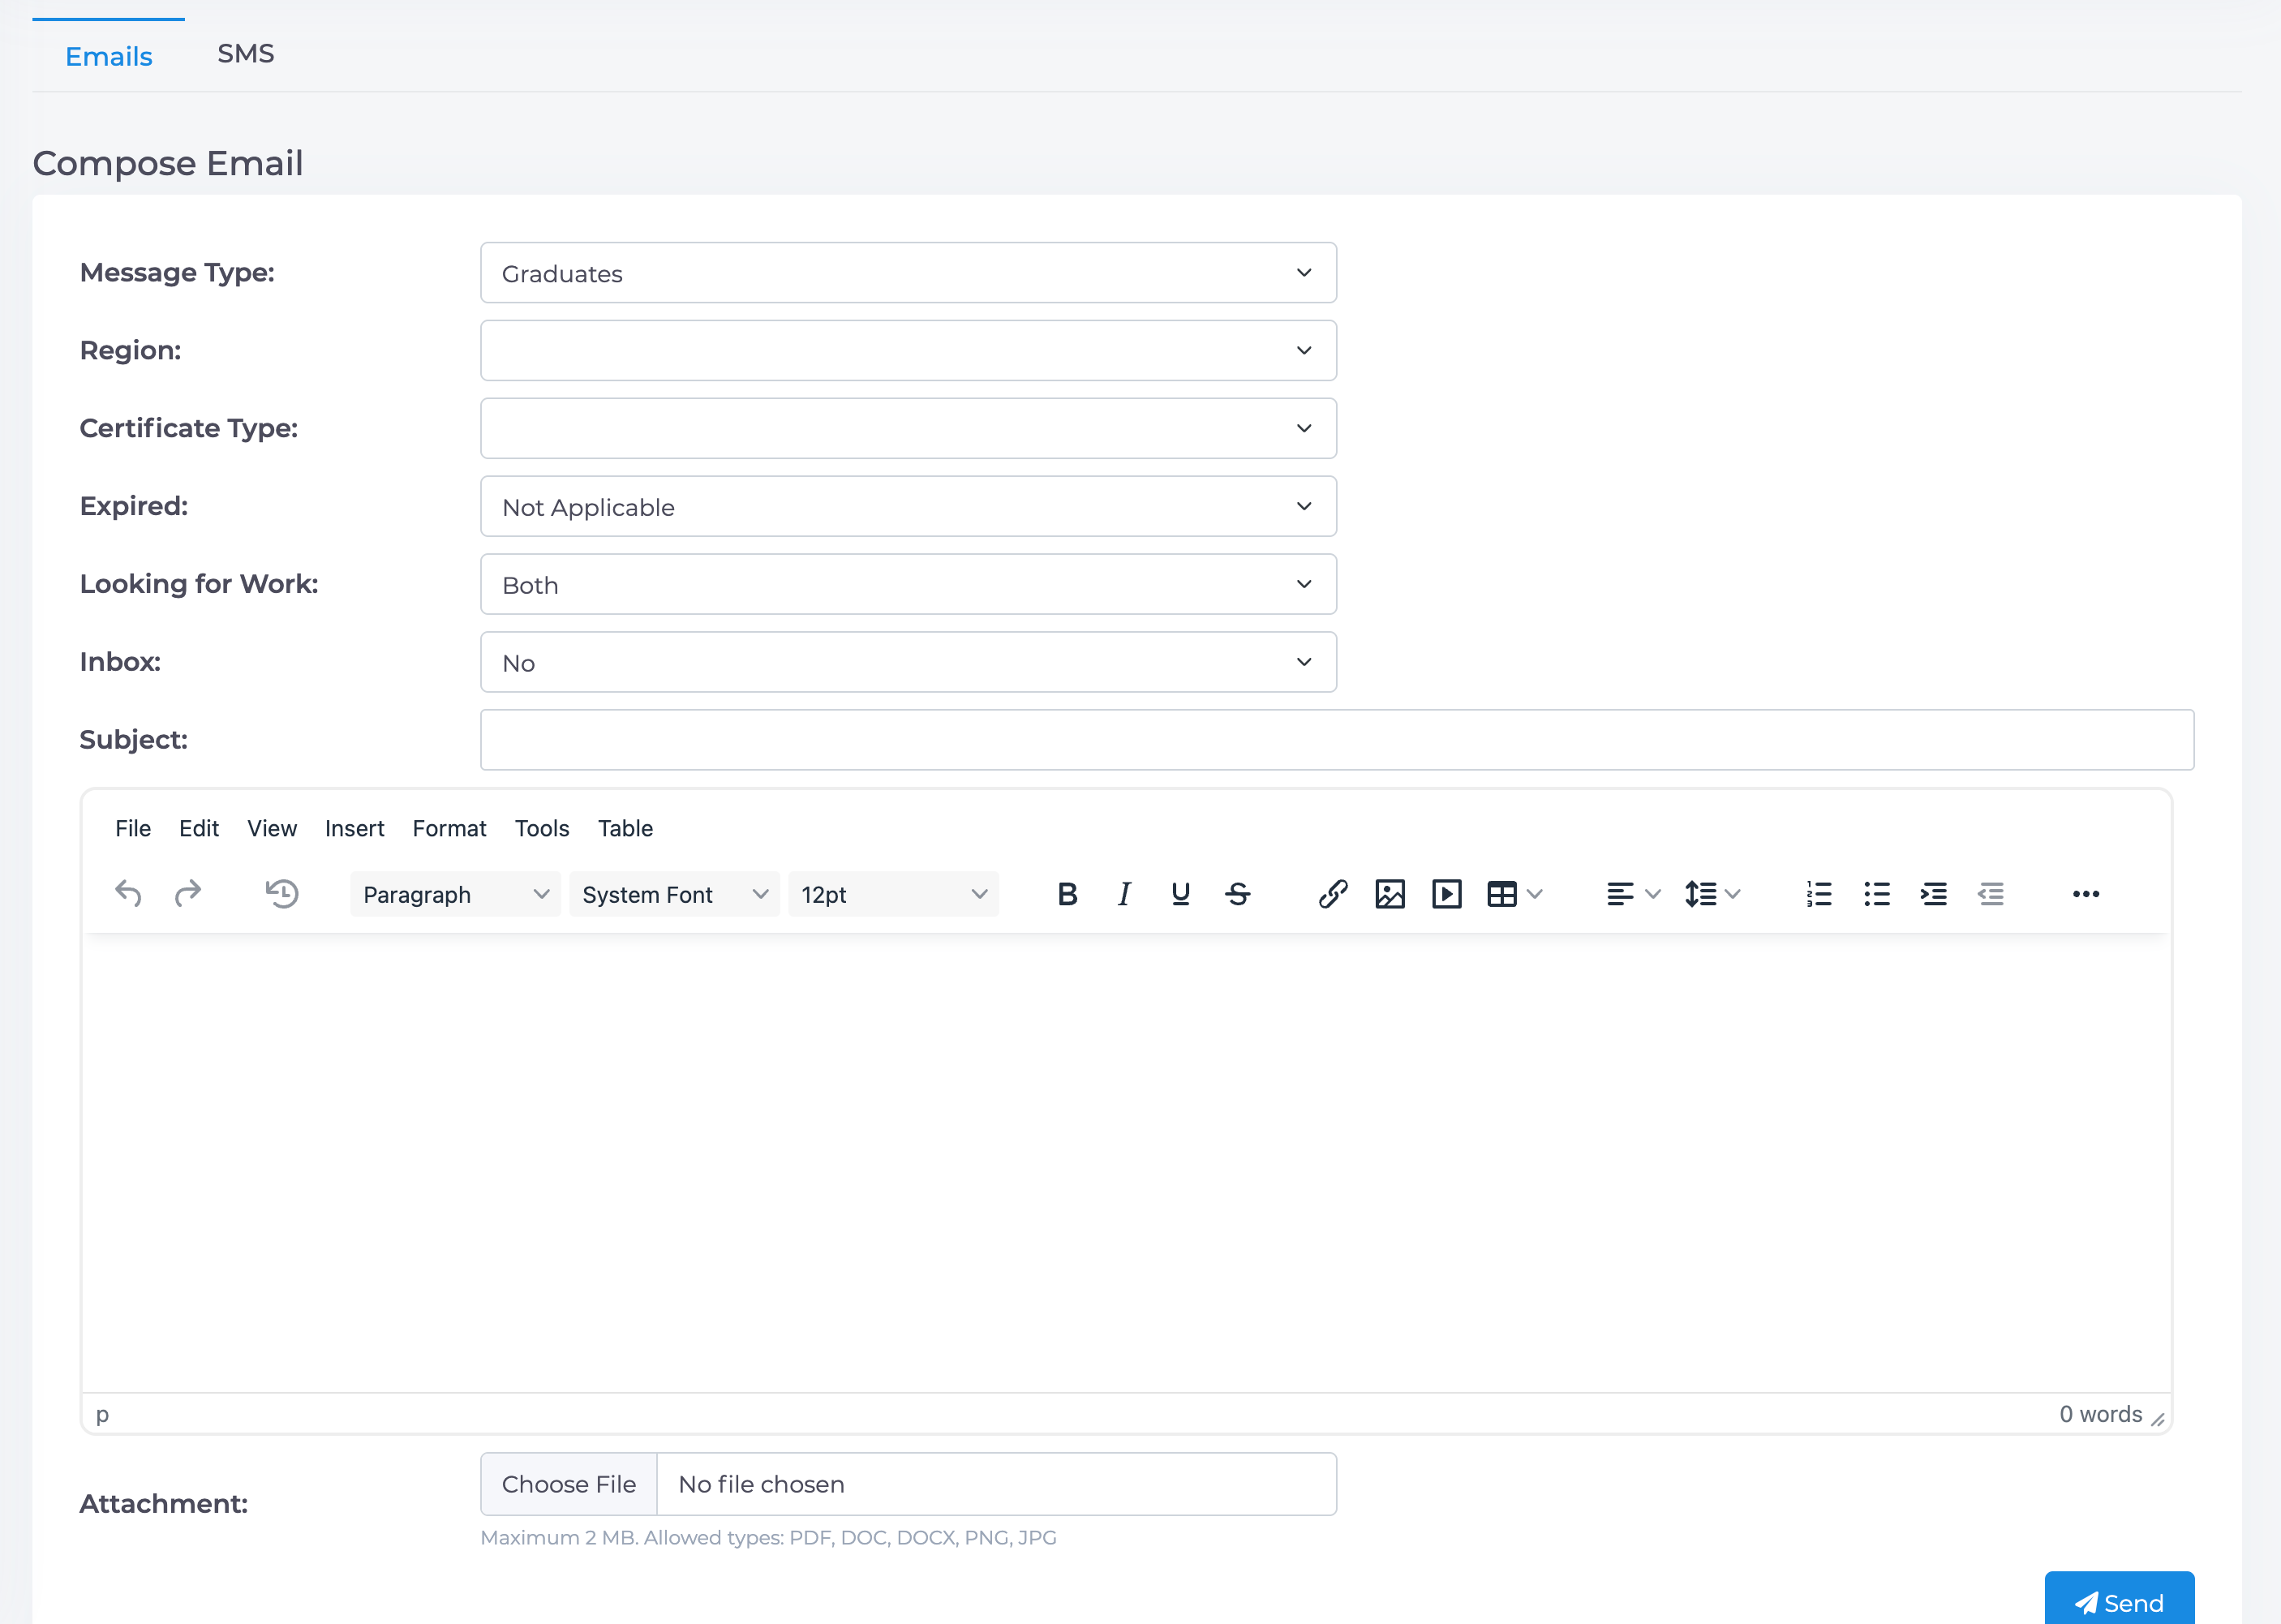The width and height of the screenshot is (2281, 1624).
Task: Click the No file chosen text
Action: (x=761, y=1484)
